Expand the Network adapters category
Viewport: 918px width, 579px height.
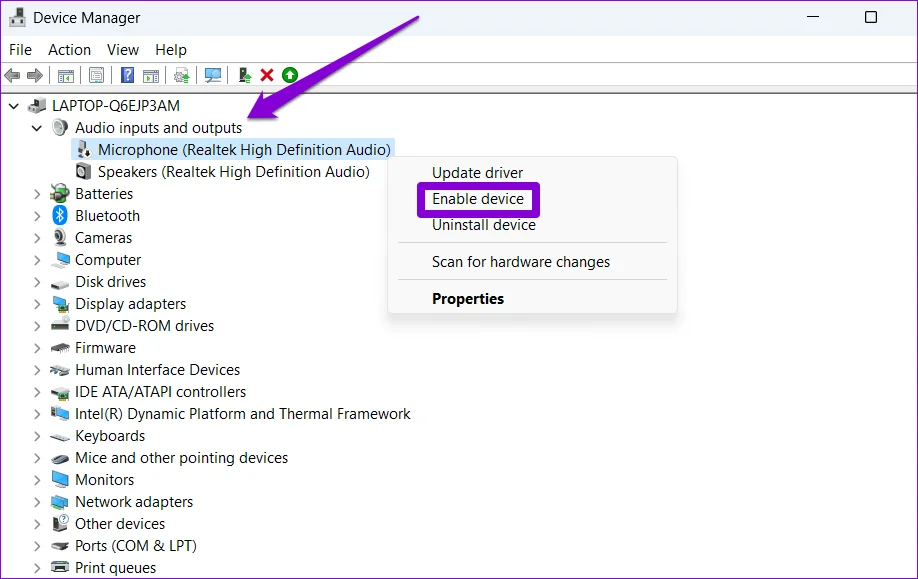(x=37, y=502)
